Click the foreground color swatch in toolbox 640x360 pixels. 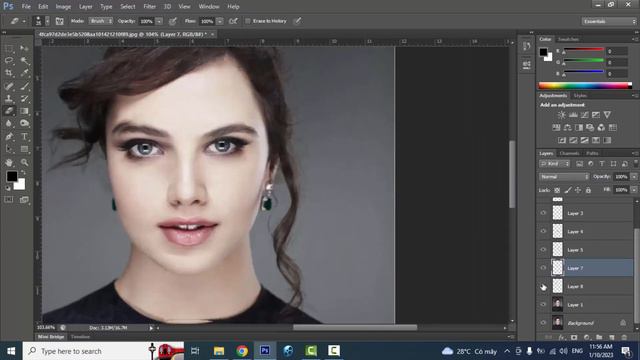click(x=11, y=176)
